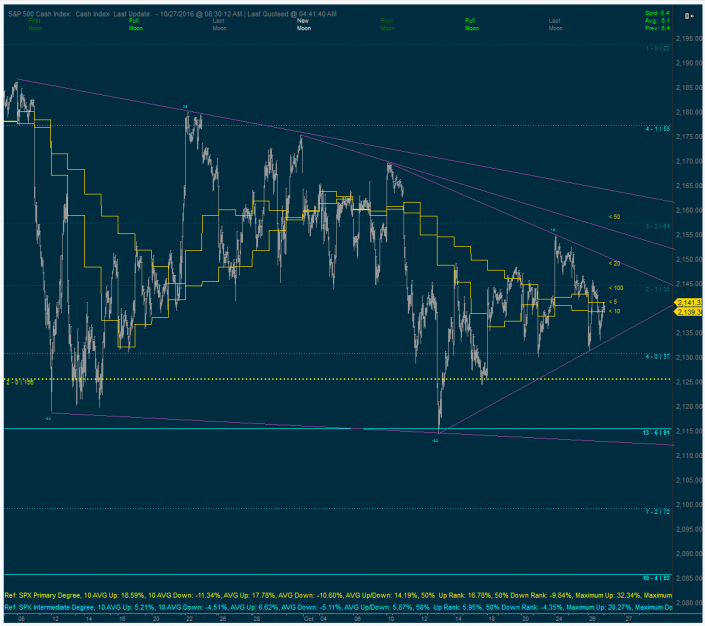Viewport: 705px width, 626px height.
Task: Click the 2,160.00 price axis label
Action: [689, 210]
